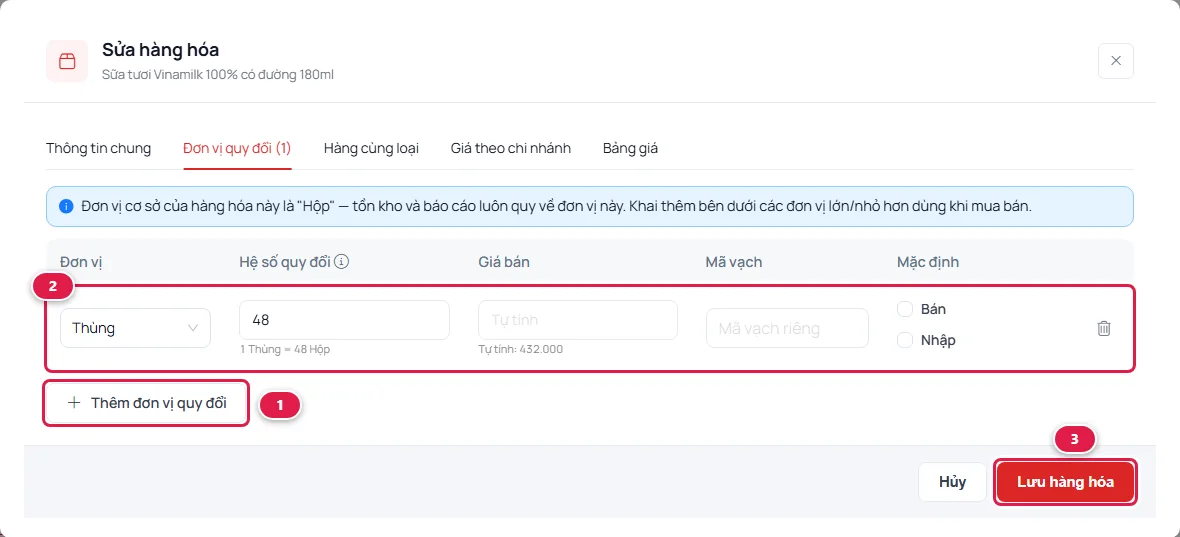The width and height of the screenshot is (1180, 537).
Task: Click the Giá bán column header
Action: [x=502, y=262]
